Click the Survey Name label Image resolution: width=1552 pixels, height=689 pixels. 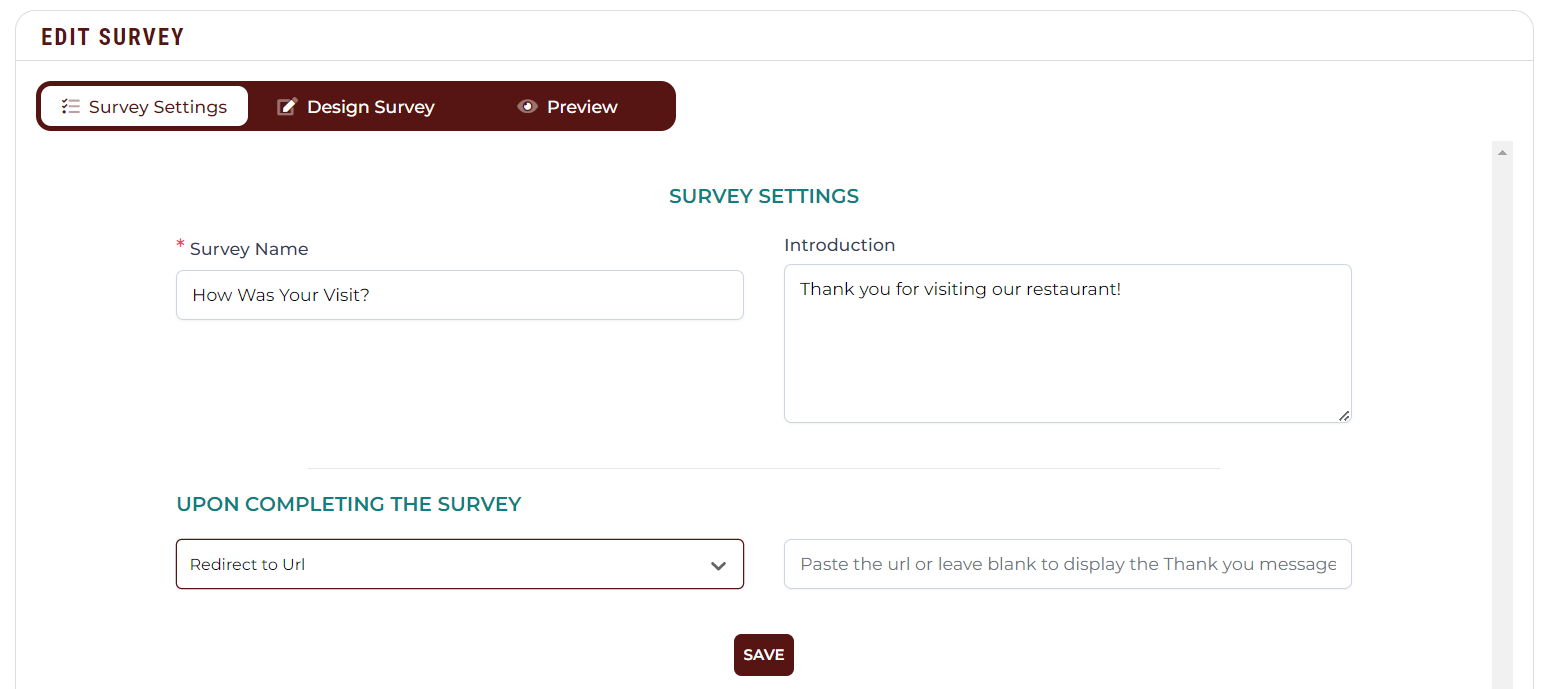point(249,249)
